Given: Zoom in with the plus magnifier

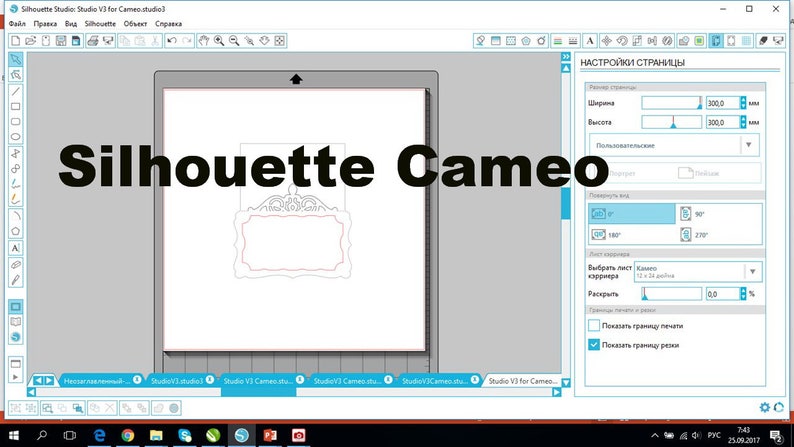Looking at the screenshot, I should pos(219,41).
